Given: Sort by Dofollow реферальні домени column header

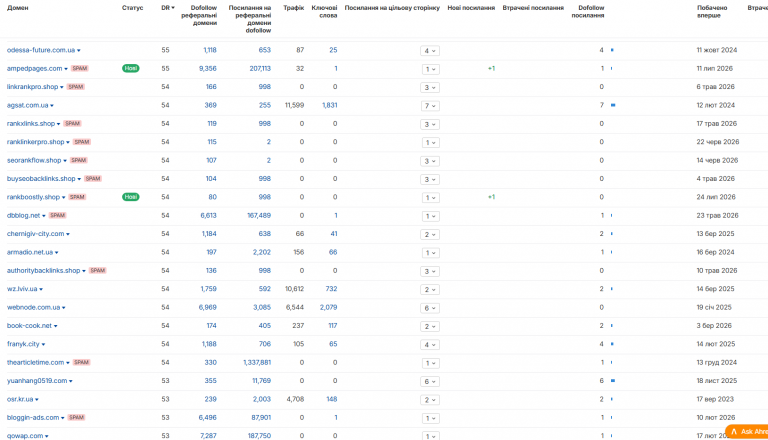Looking at the screenshot, I should [199, 15].
